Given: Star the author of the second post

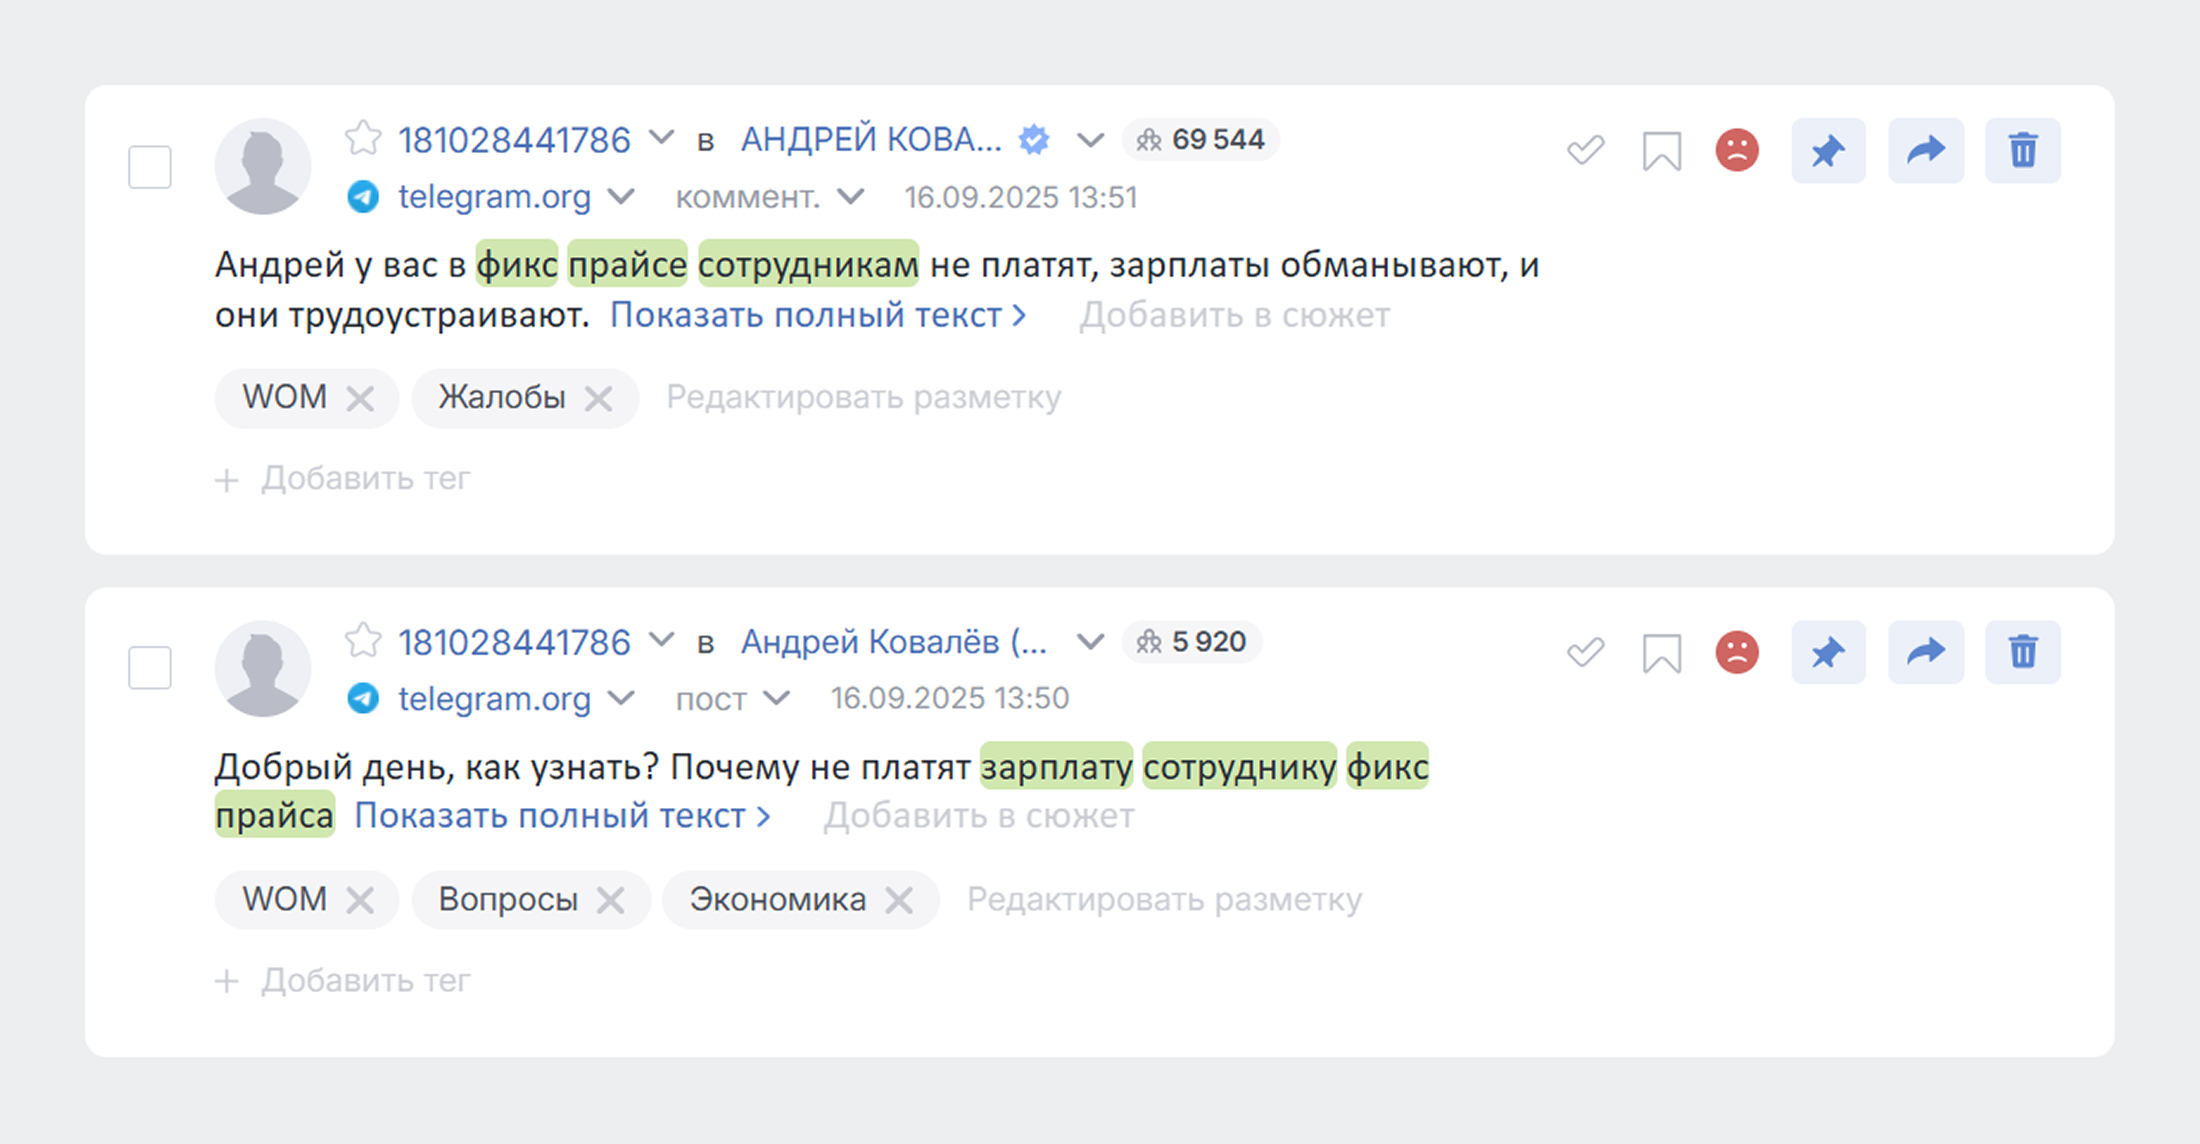Looking at the screenshot, I should click(x=363, y=641).
